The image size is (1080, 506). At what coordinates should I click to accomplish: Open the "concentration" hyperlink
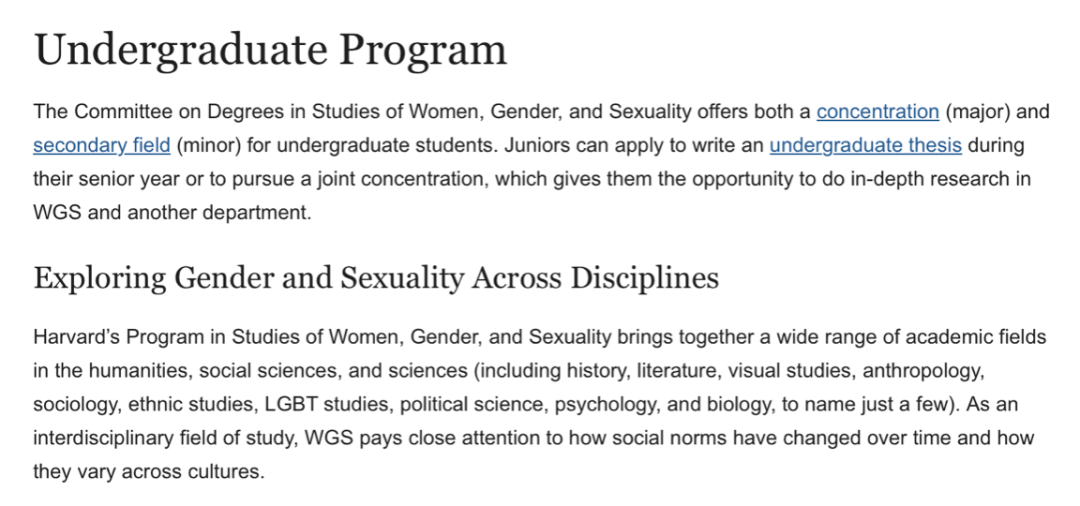pos(878,112)
